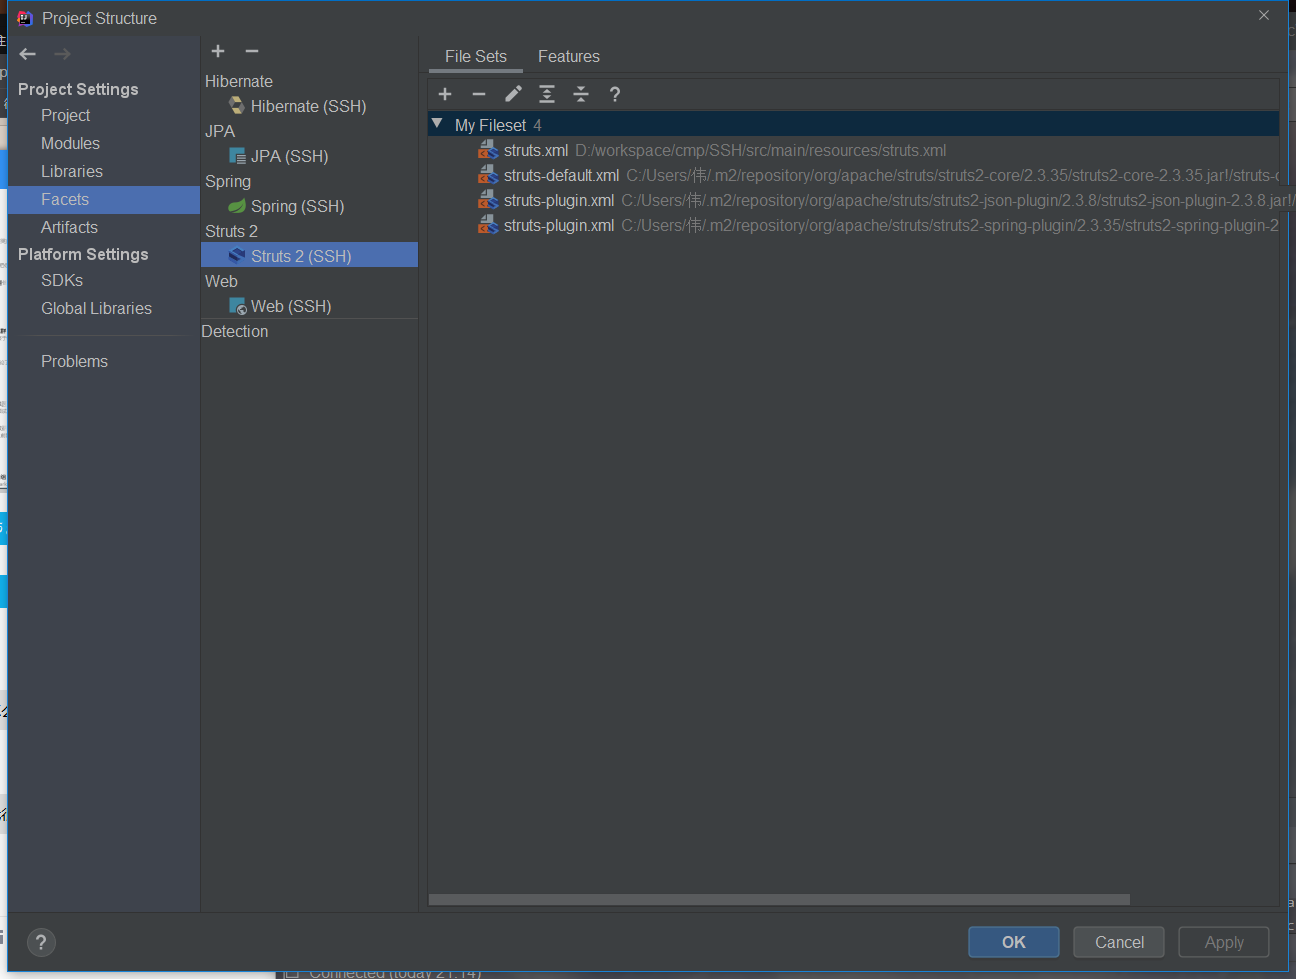Click struts.xml file icon
This screenshot has width=1296, height=979.
click(488, 150)
